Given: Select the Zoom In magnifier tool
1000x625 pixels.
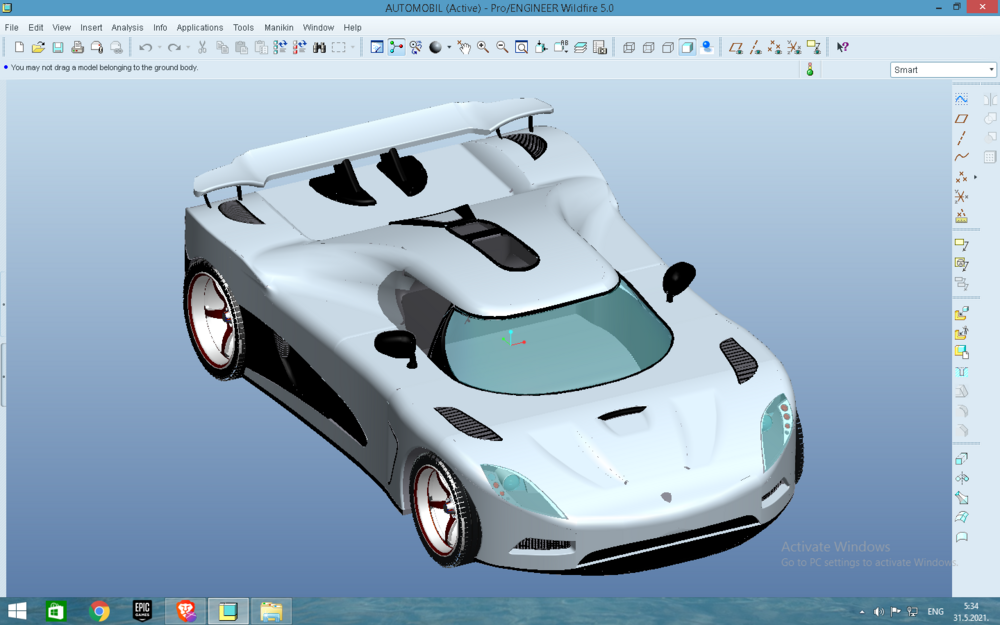Looking at the screenshot, I should [483, 47].
